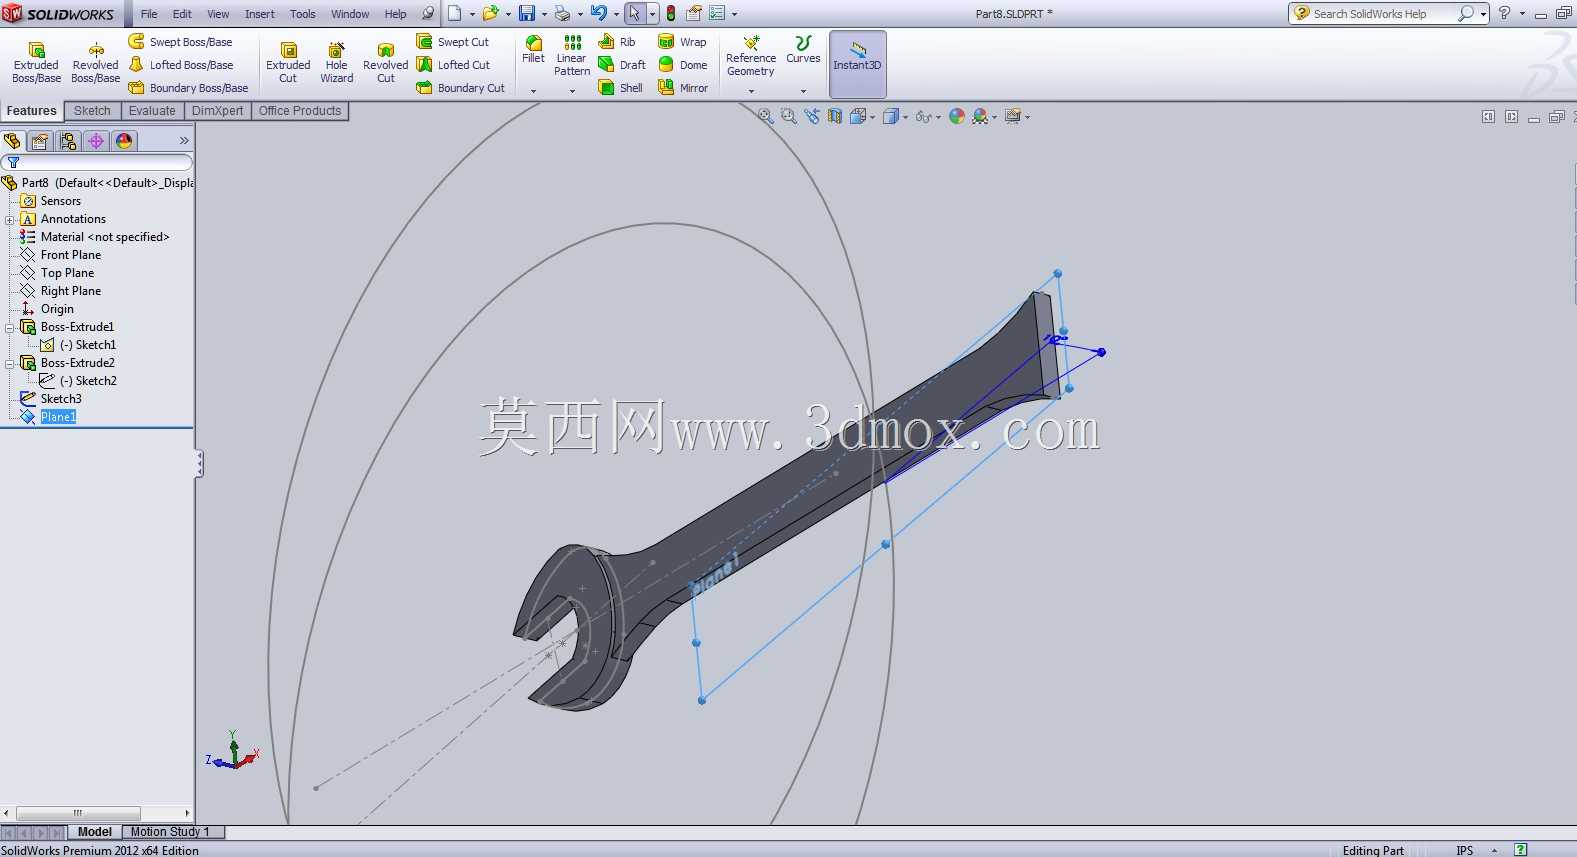The height and width of the screenshot is (857, 1577).
Task: Open the Hole Wizard
Action: click(x=337, y=62)
